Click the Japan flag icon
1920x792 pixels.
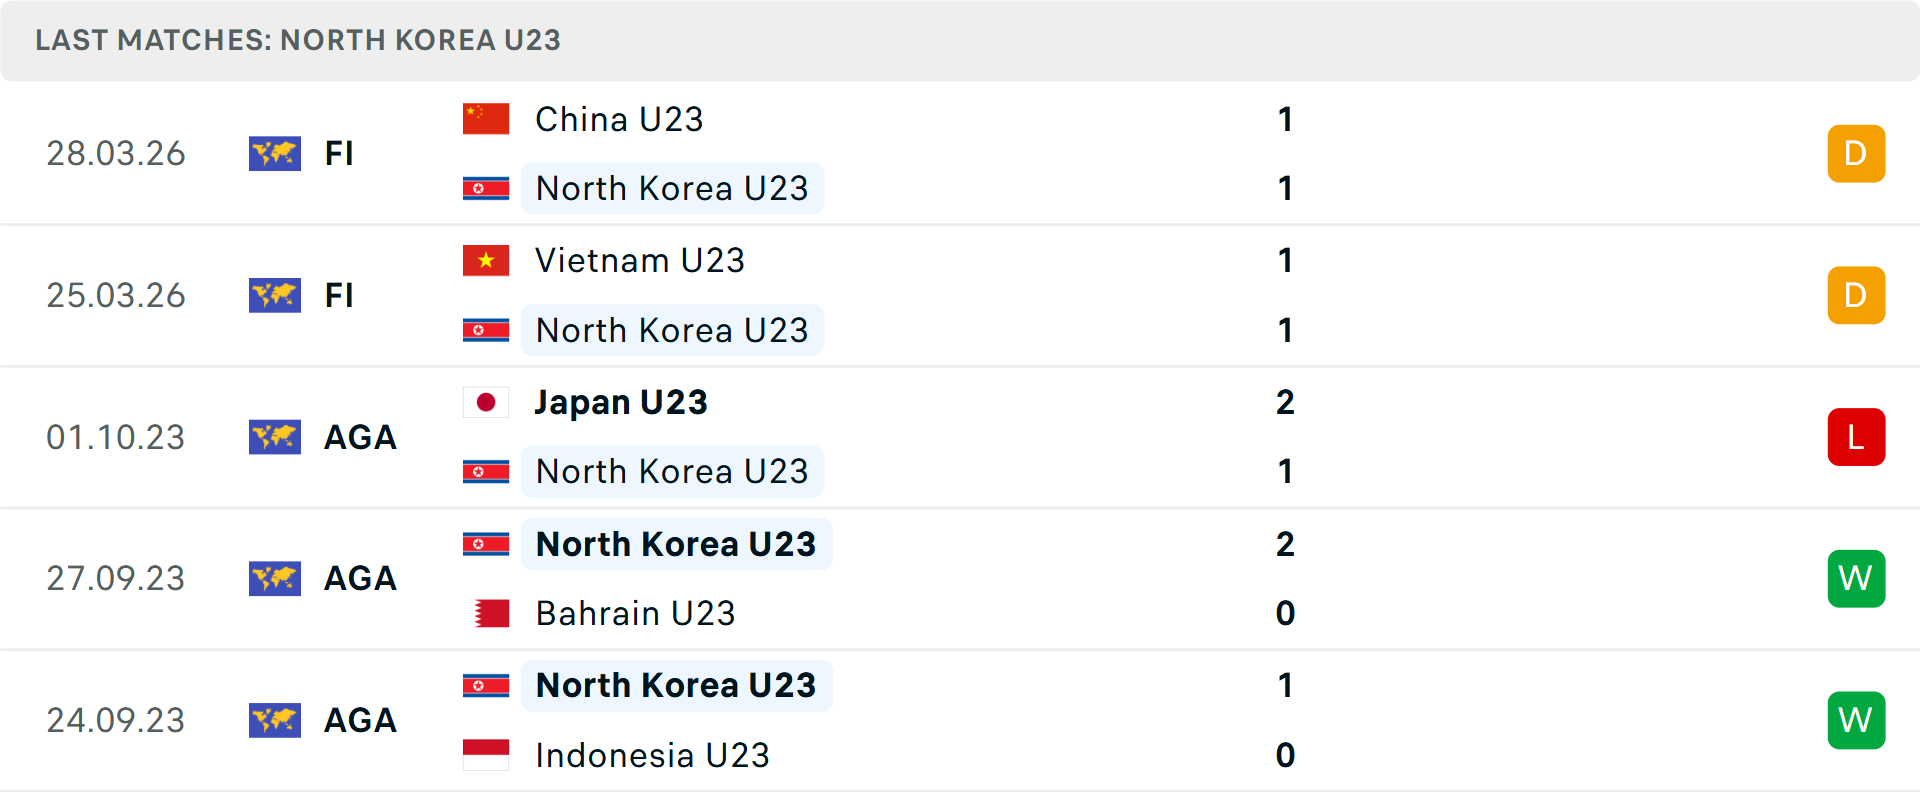486,402
